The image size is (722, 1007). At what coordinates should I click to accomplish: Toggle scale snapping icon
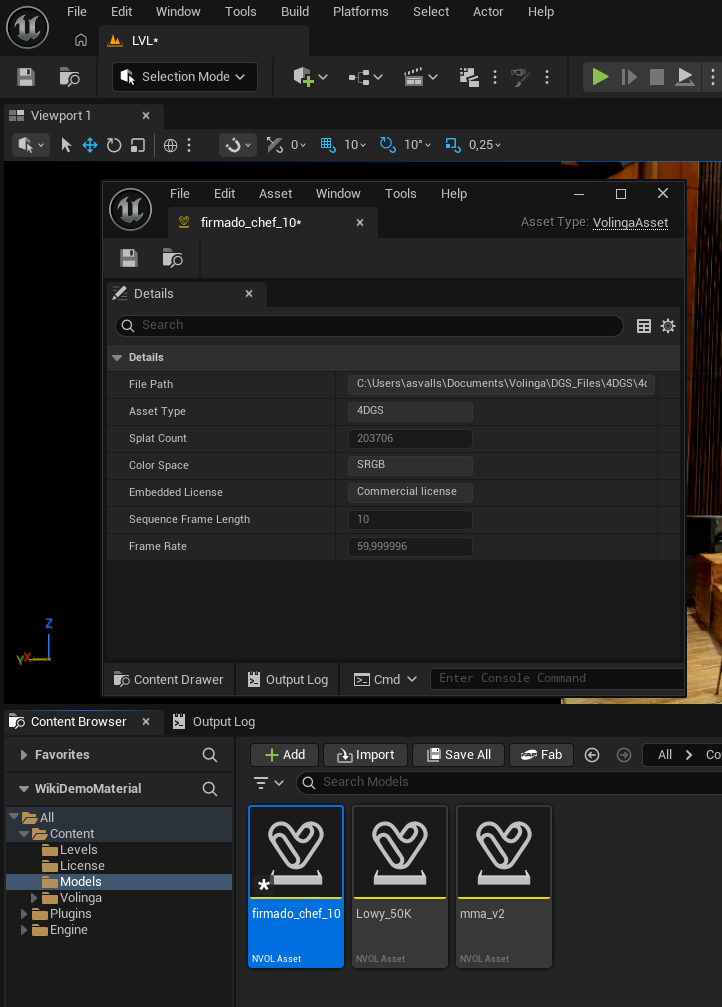point(453,145)
